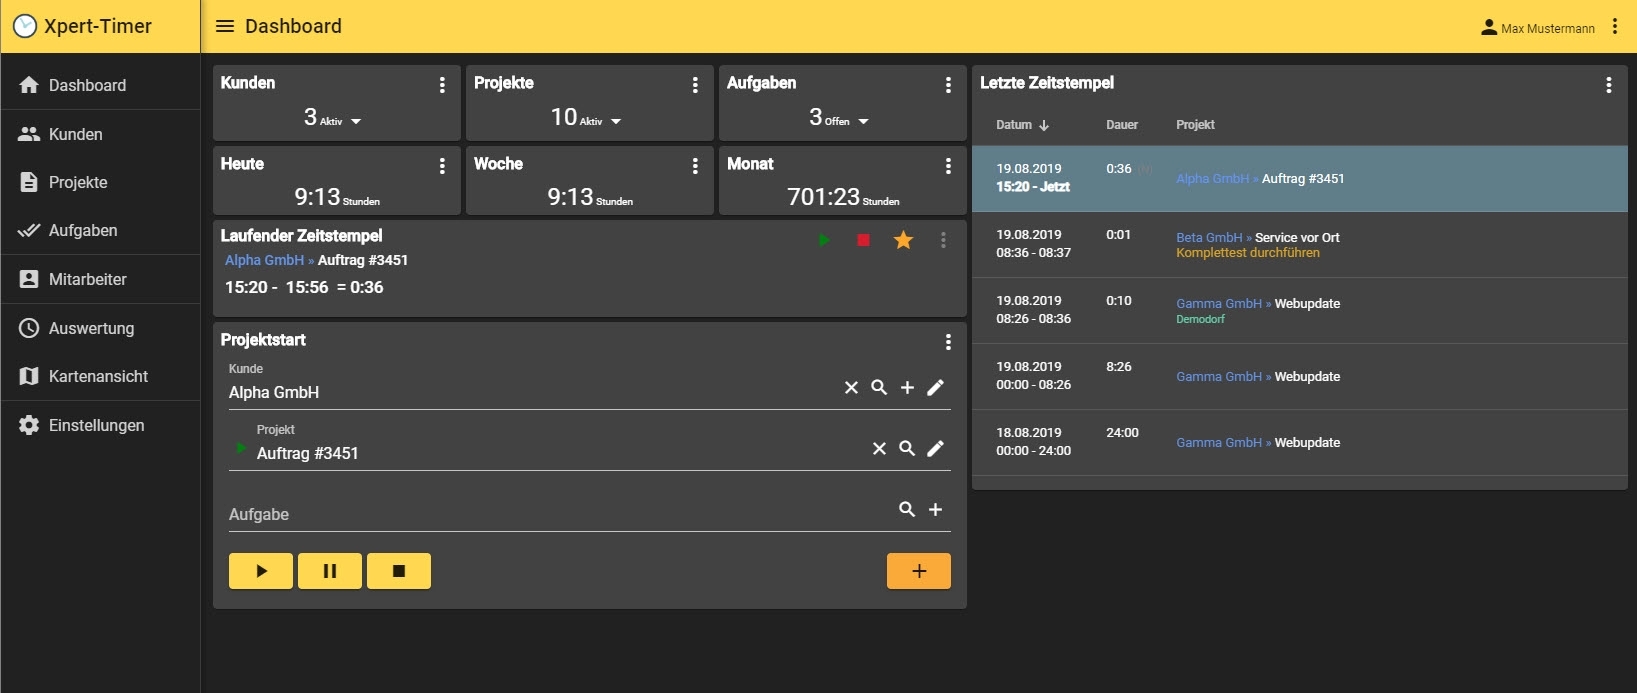Start the running timestamp with green play icon
1637x693 pixels.
tap(824, 240)
